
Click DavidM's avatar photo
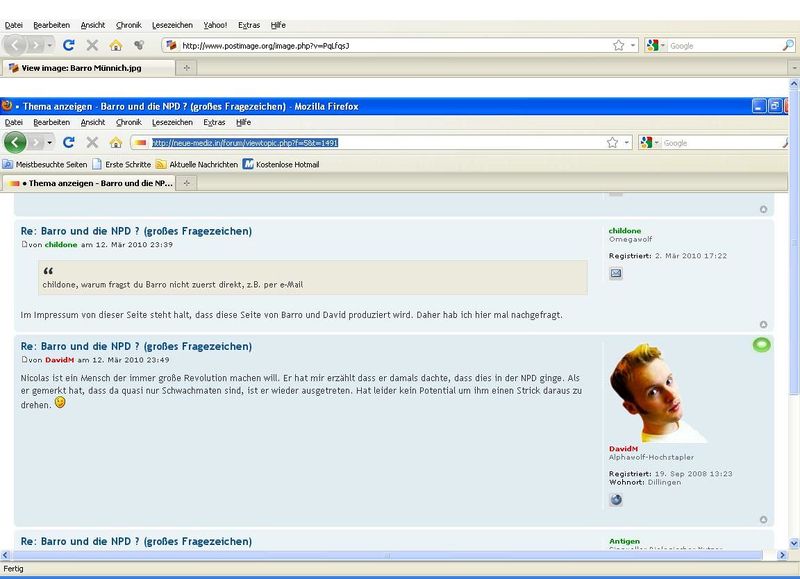tap(654, 394)
